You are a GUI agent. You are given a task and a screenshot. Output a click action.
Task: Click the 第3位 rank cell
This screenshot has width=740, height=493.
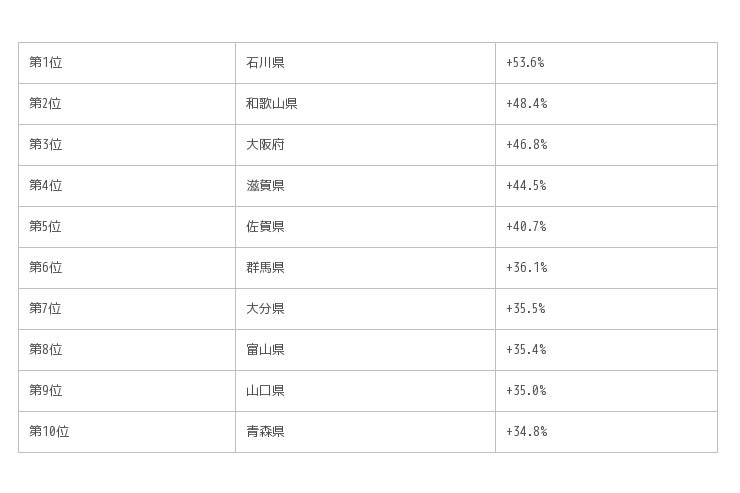46,145
